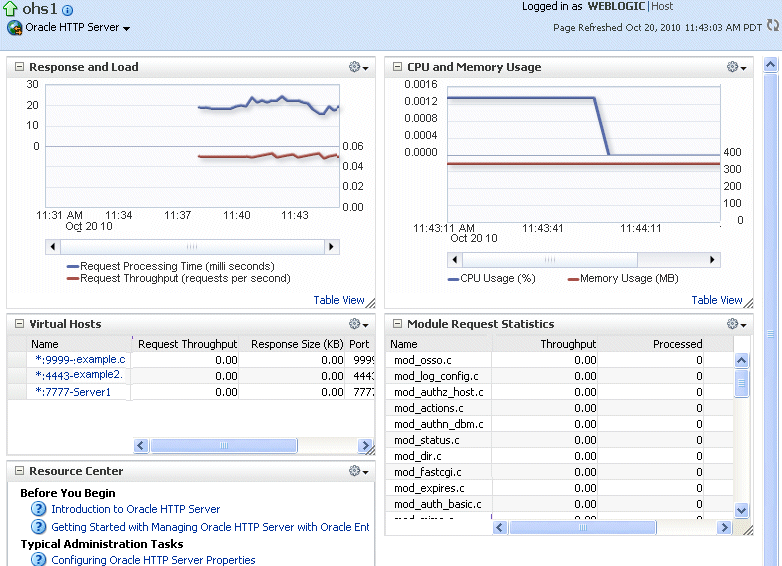Open the CPU and Memory Usage Table View
782x566 pixels.
[x=717, y=300]
